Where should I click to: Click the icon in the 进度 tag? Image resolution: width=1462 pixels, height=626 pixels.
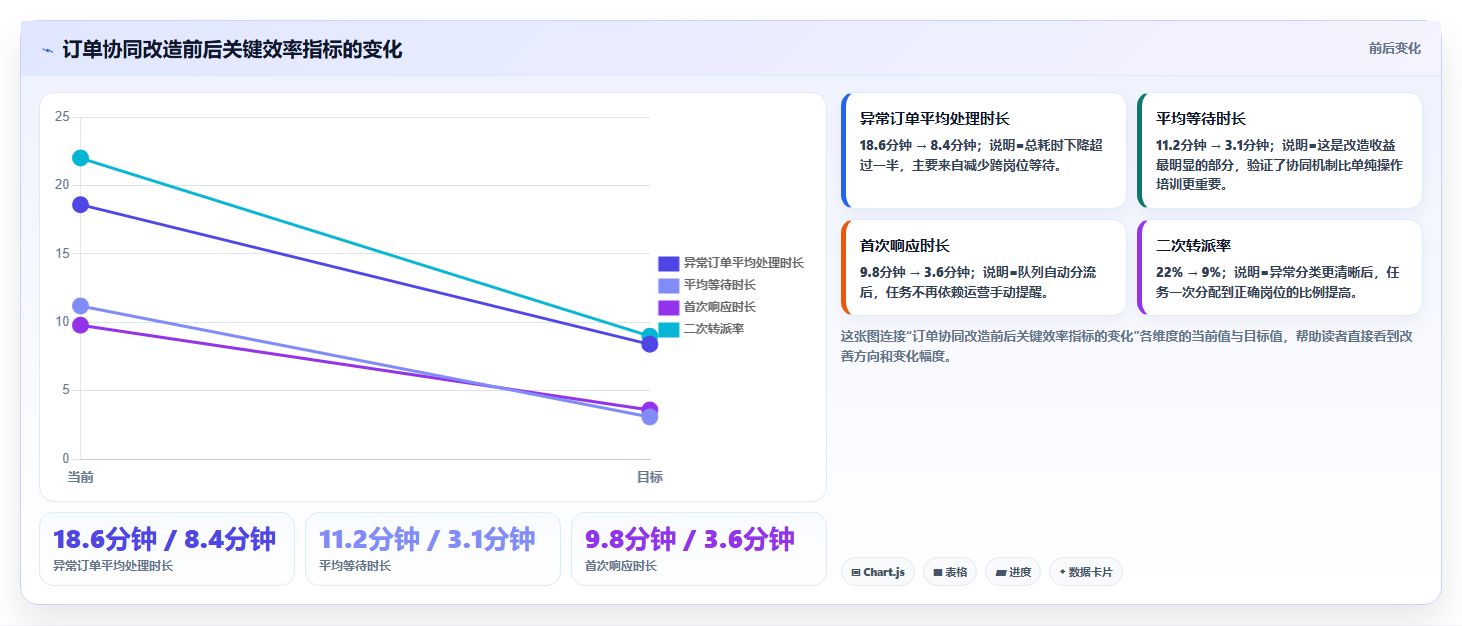(x=1001, y=573)
